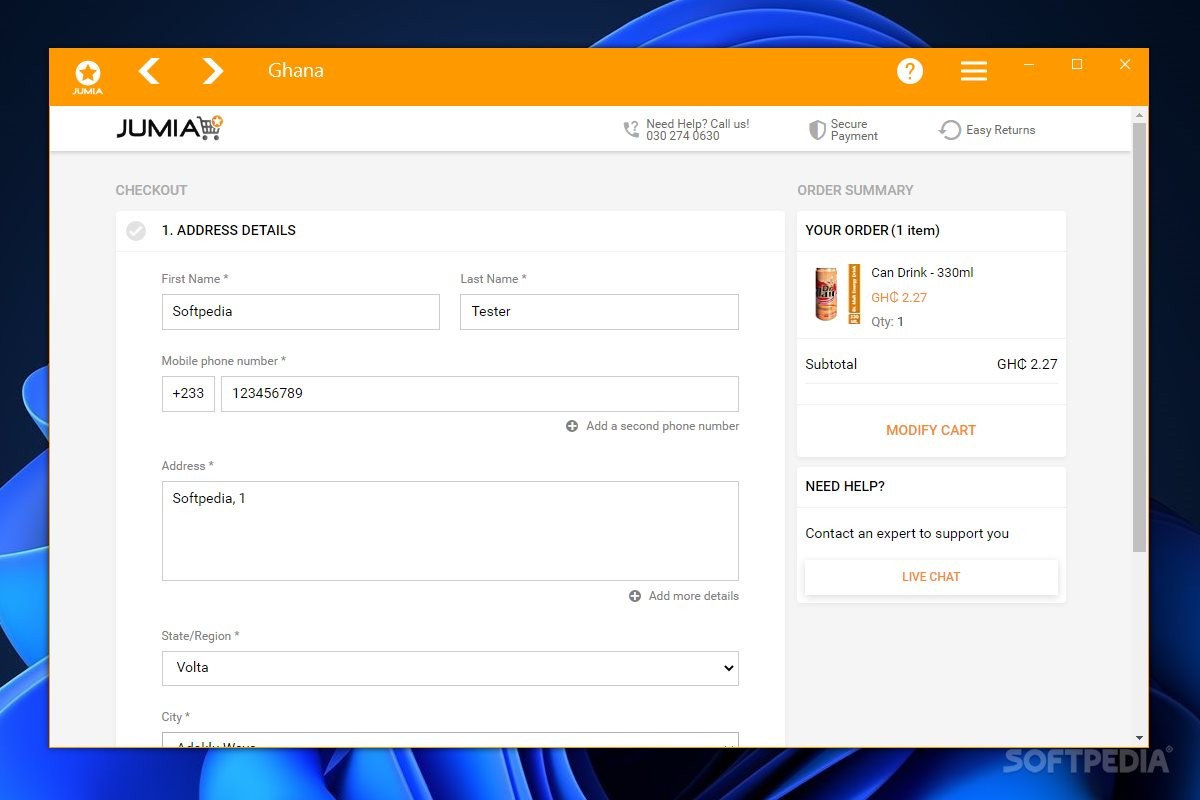The height and width of the screenshot is (800, 1200).
Task: Click the Secure Payment label
Action: [x=854, y=130]
